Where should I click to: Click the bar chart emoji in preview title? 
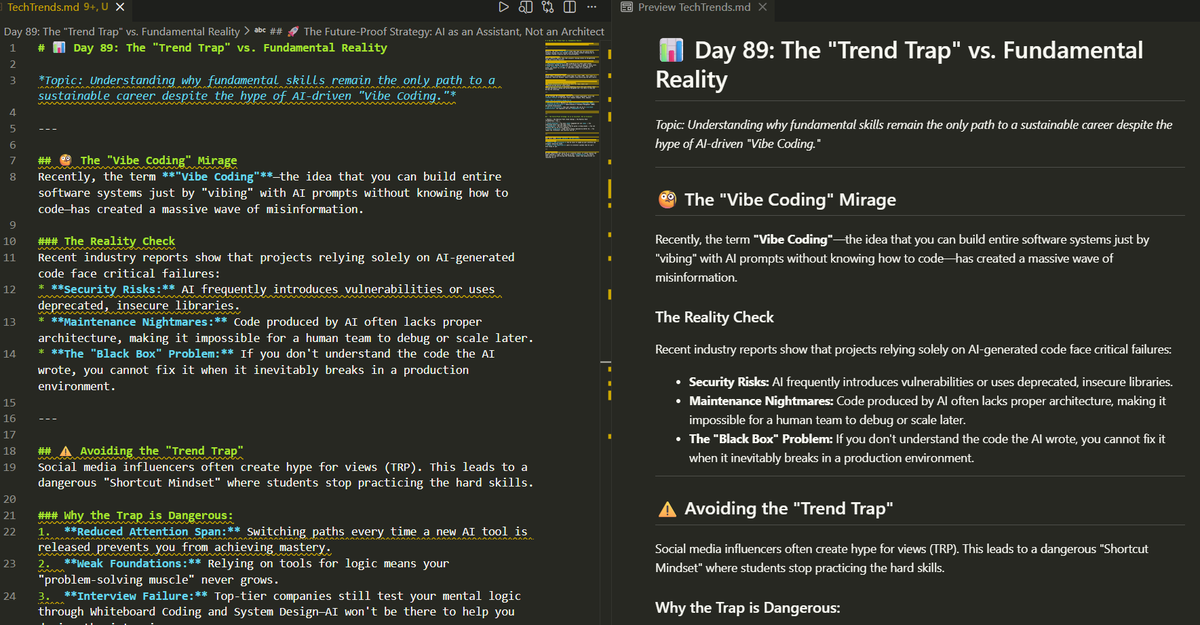670,50
